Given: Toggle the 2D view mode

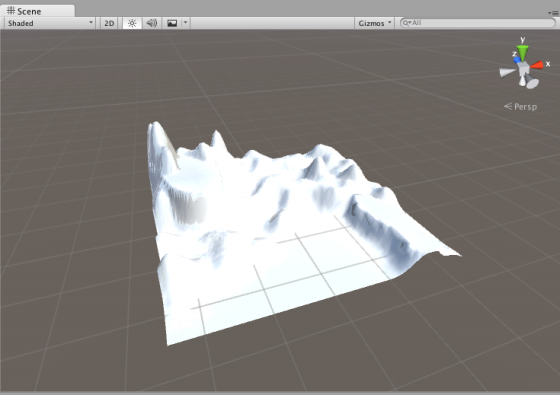Looking at the screenshot, I should pos(109,23).
